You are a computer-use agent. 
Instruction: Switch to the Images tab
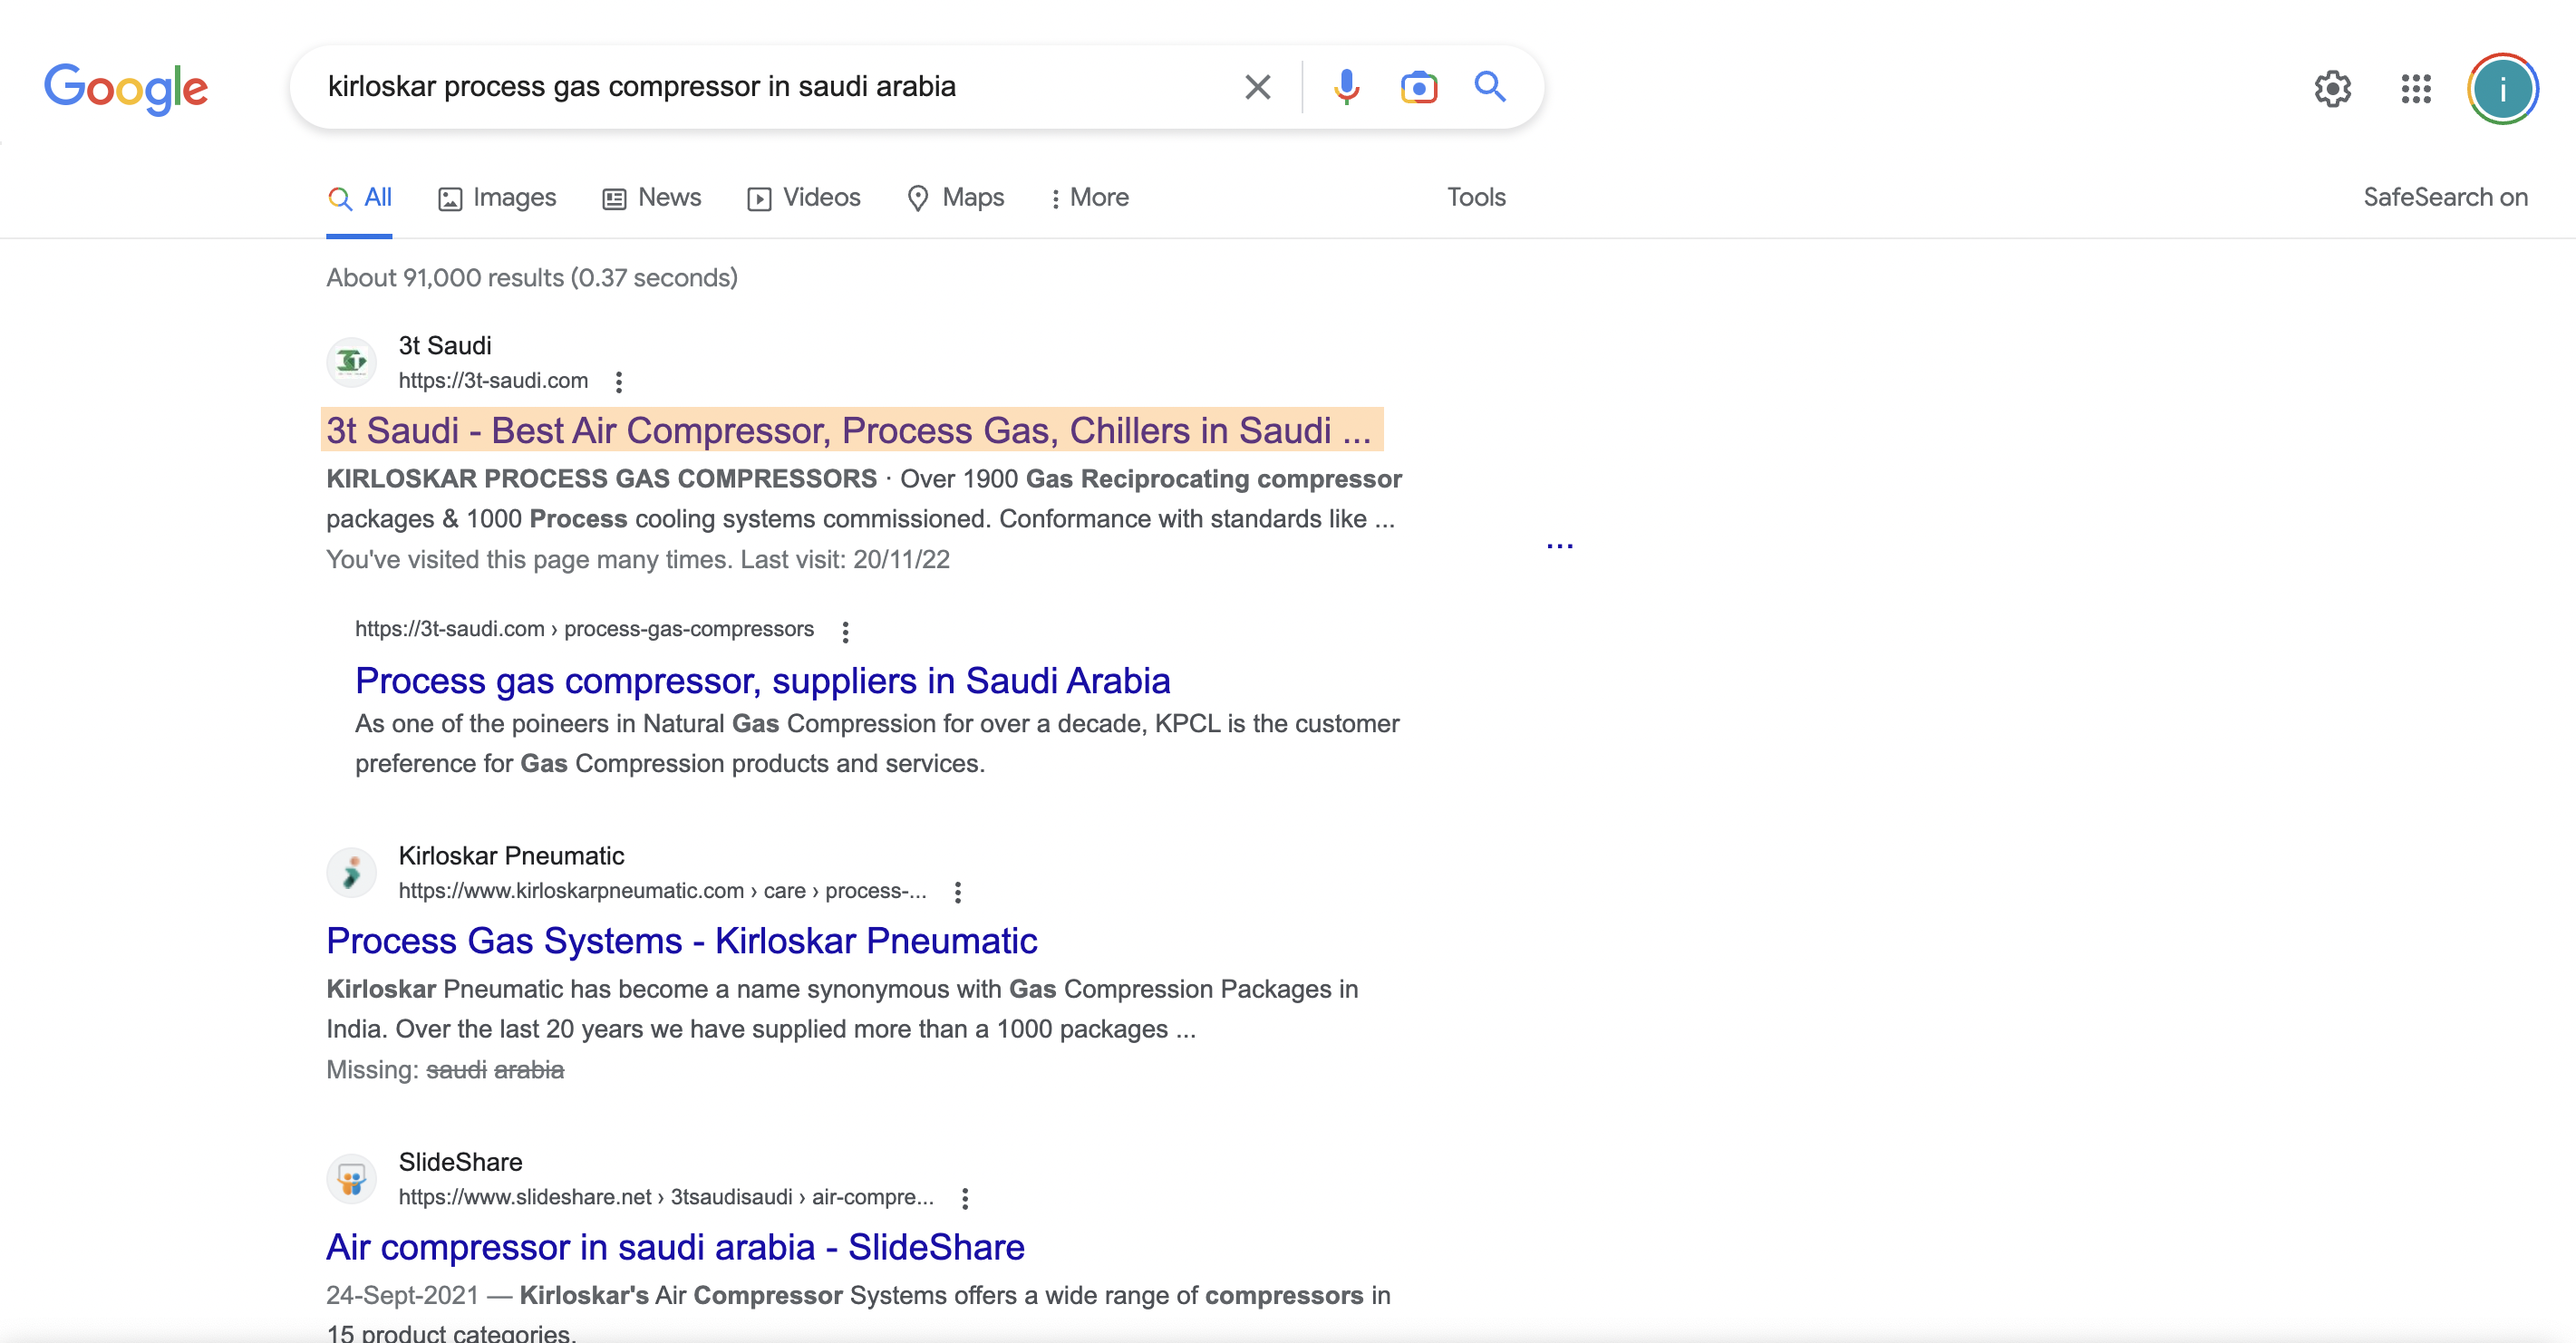tap(497, 198)
